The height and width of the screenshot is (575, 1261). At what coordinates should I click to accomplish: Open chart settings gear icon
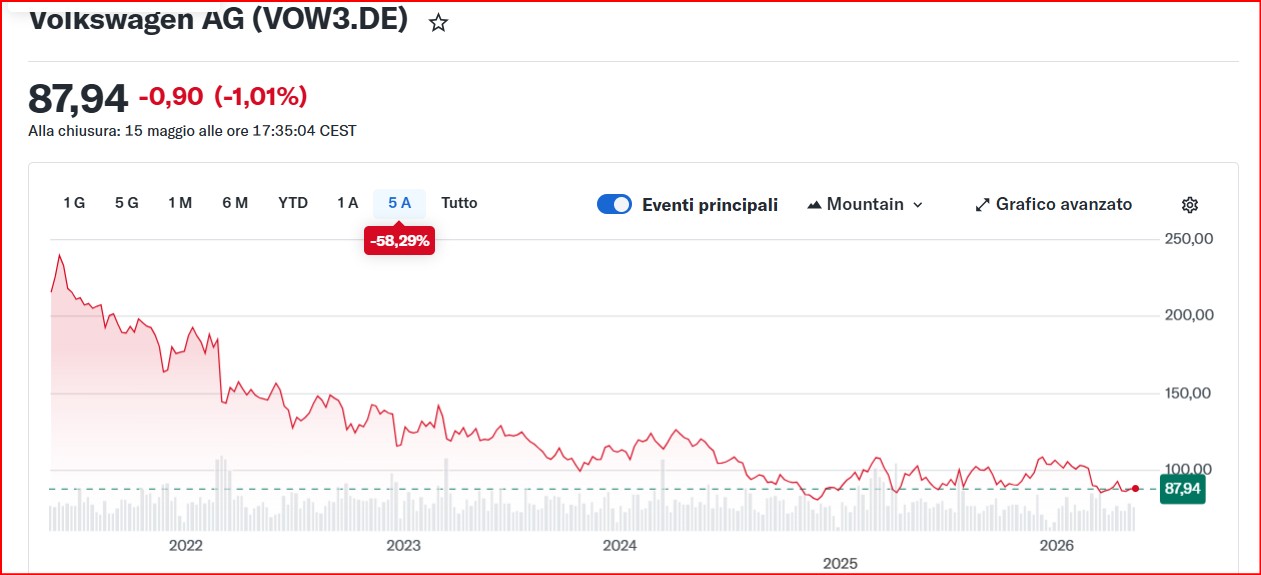coord(1189,205)
